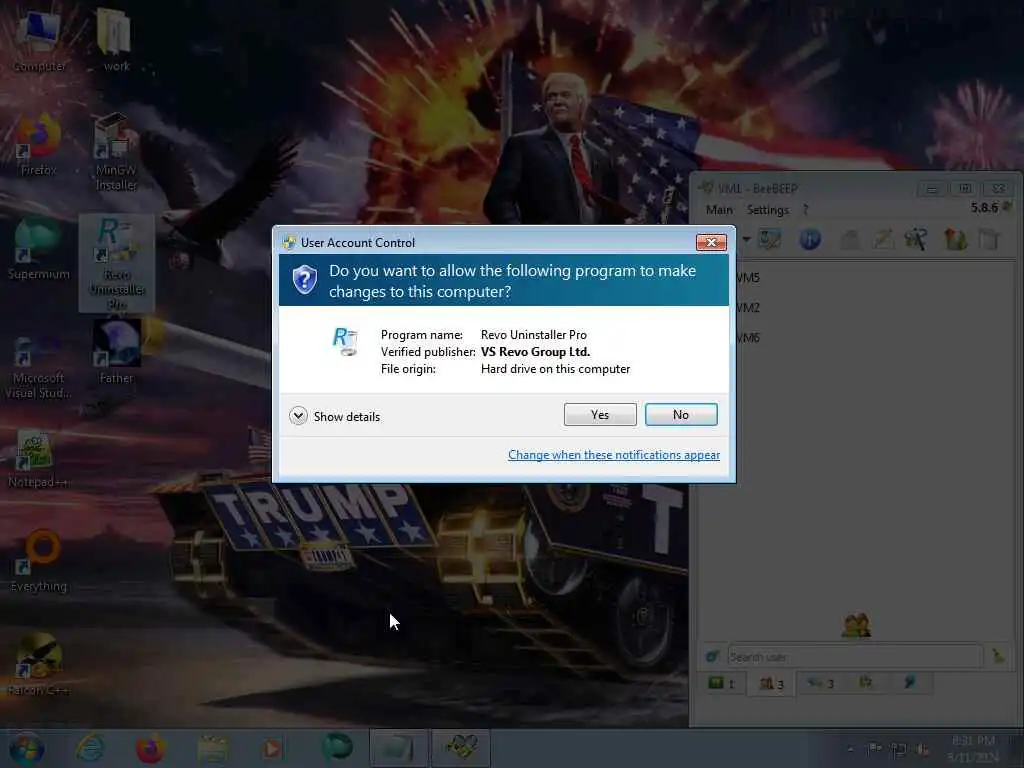
Task: Click the Revo Uninstaller Pro program icon in dialog
Action: 345,341
